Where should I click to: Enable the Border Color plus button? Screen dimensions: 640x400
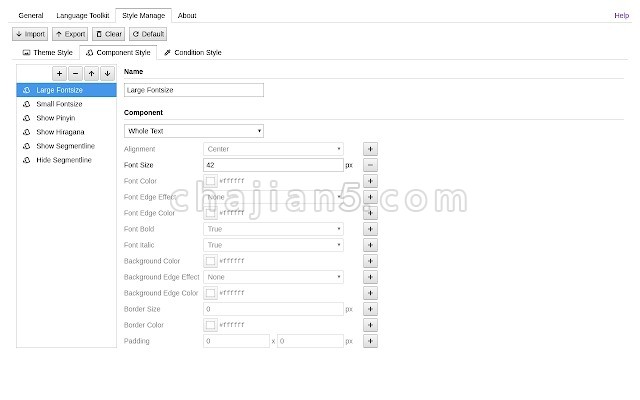370,325
